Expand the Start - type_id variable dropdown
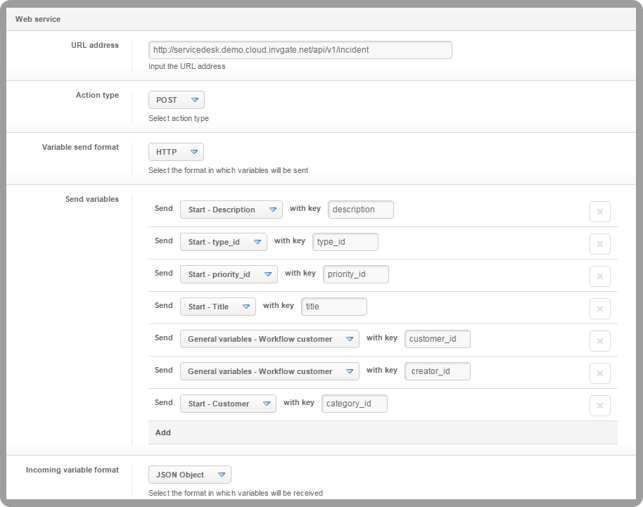The image size is (643, 507). point(223,242)
